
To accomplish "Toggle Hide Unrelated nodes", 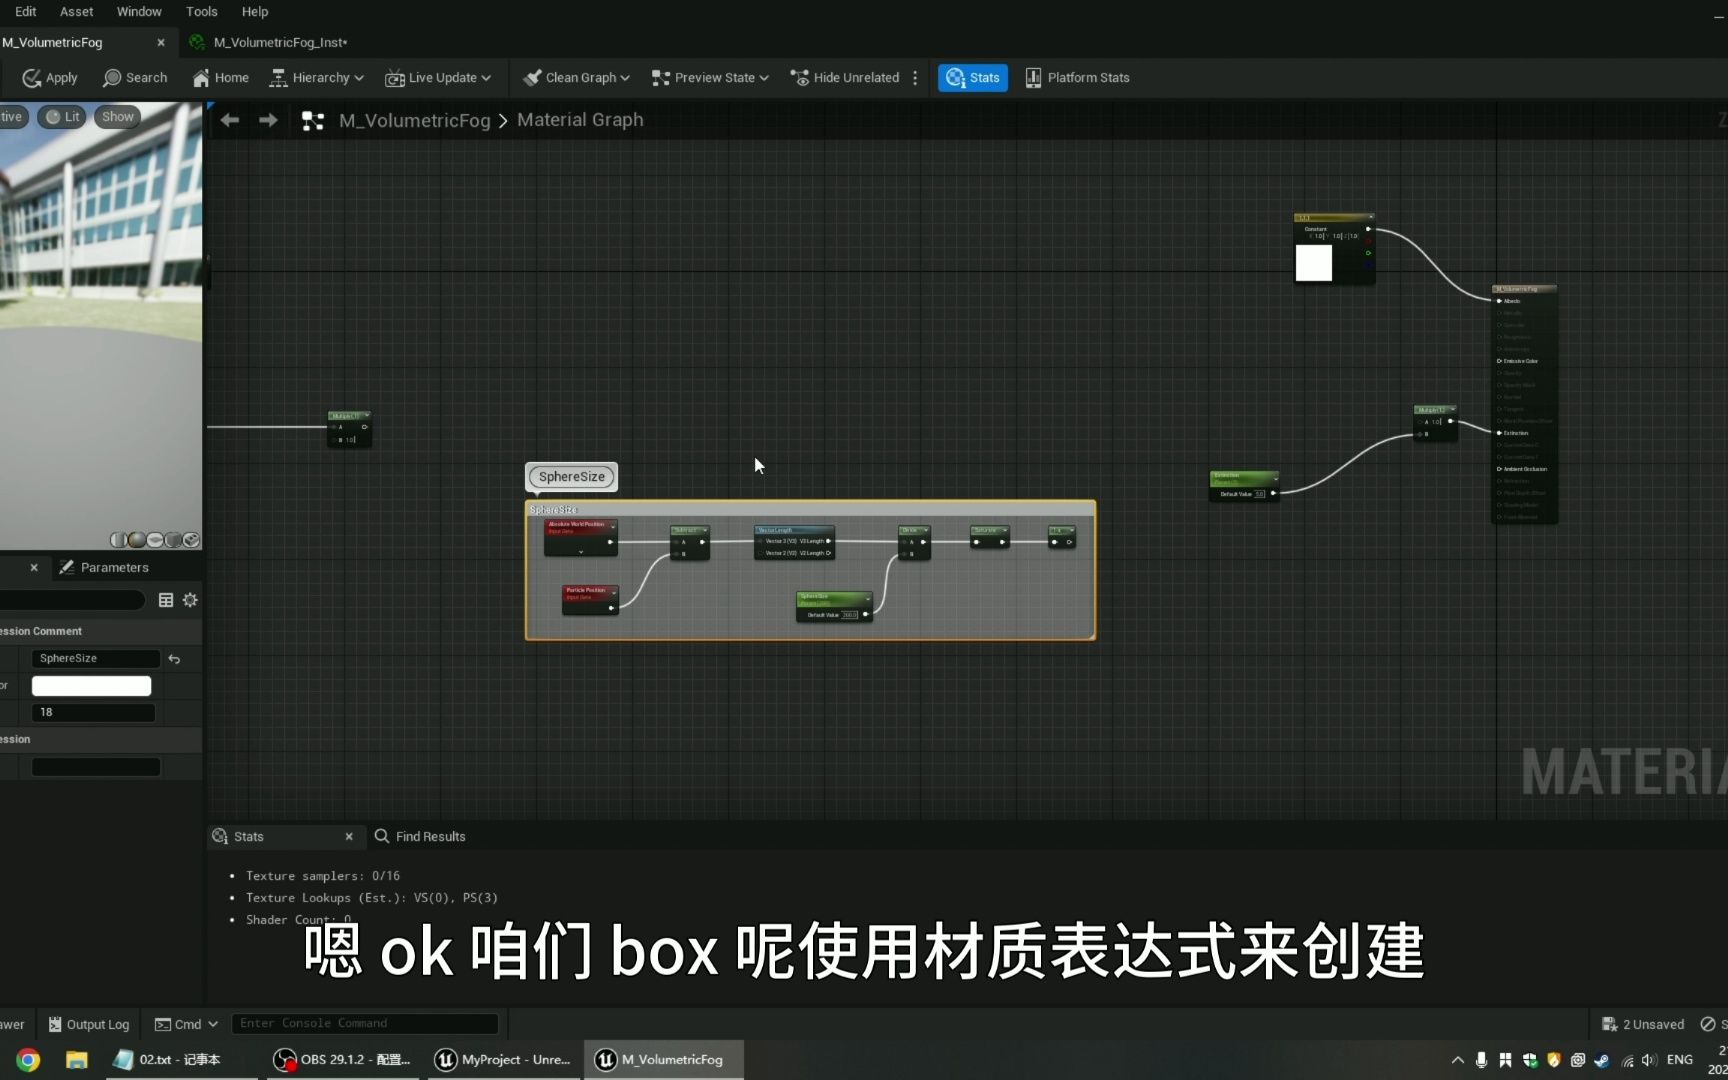I will click(x=843, y=77).
